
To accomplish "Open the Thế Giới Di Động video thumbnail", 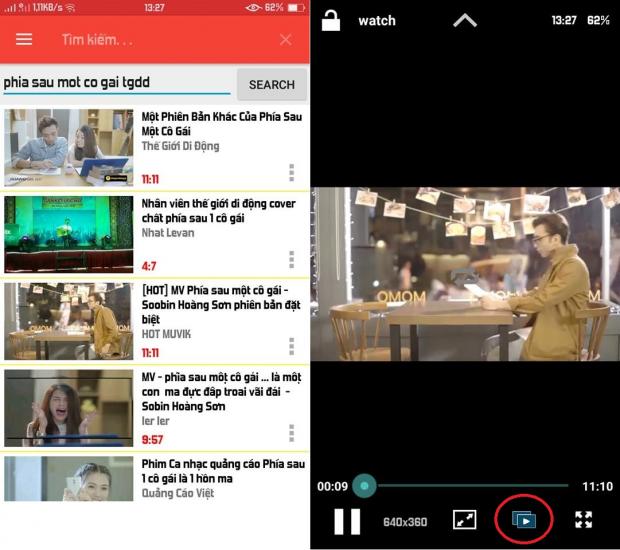I will (68, 148).
